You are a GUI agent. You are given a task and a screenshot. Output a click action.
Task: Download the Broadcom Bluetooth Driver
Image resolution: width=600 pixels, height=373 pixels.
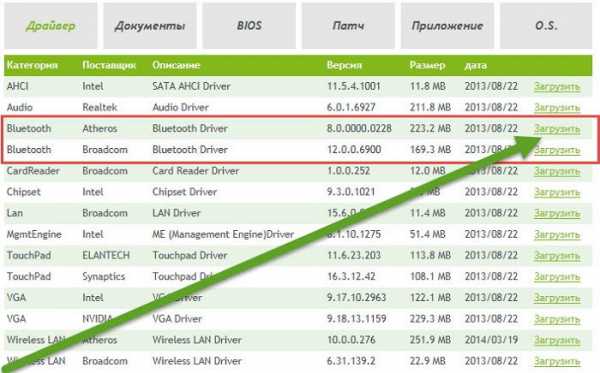(557, 150)
